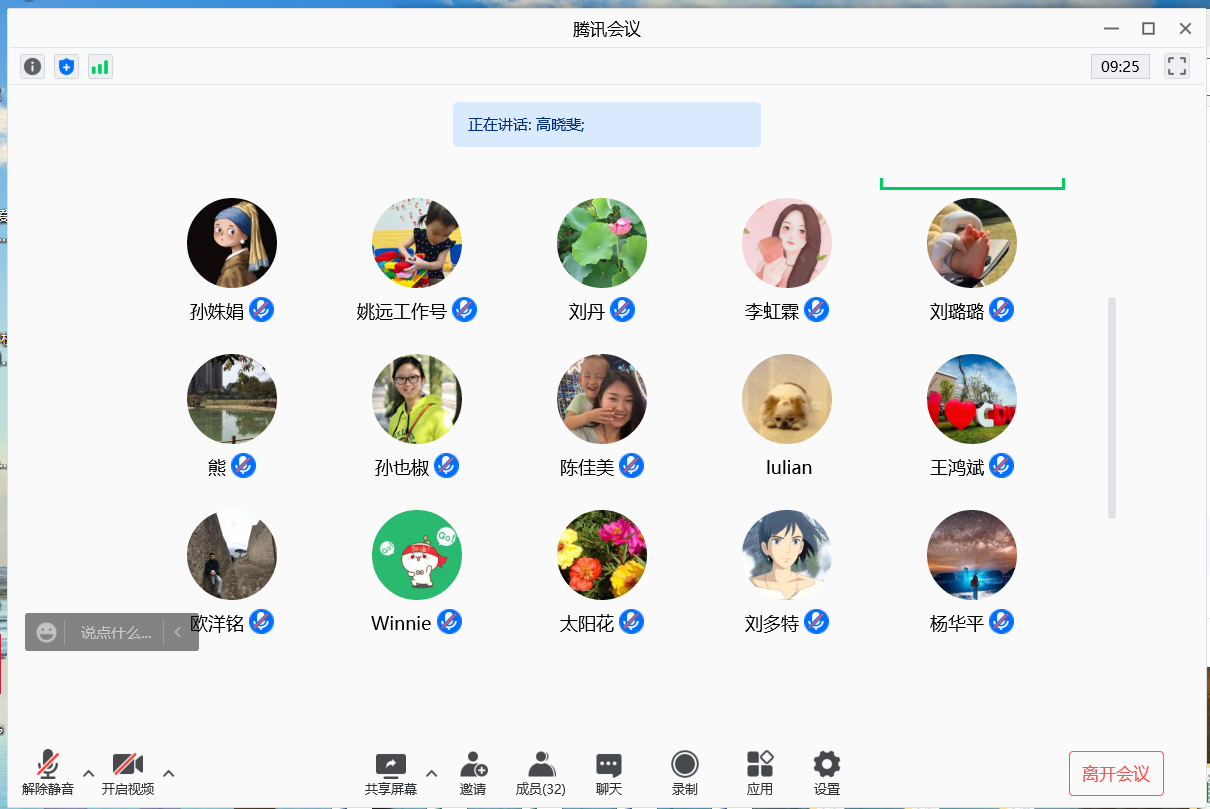The image size is (1210, 809).
Task: Unmute microphone with 解除静音
Action: point(48,773)
